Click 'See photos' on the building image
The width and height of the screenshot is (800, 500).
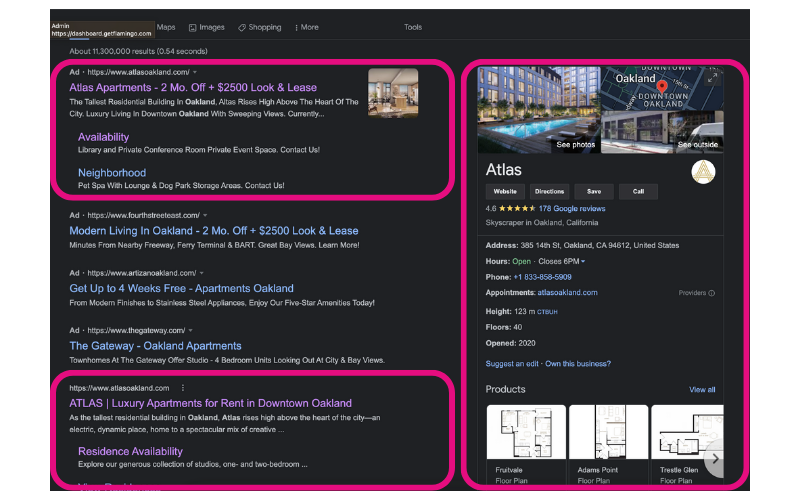[575, 145]
